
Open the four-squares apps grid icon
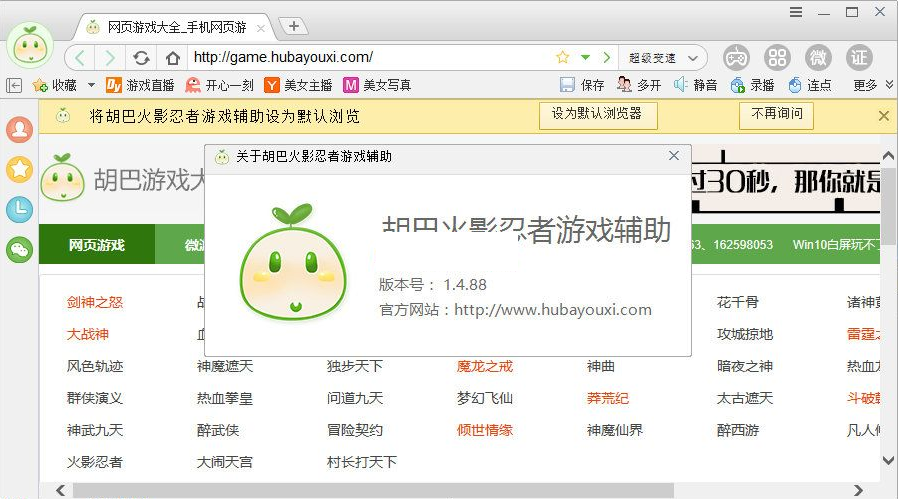[x=777, y=57]
